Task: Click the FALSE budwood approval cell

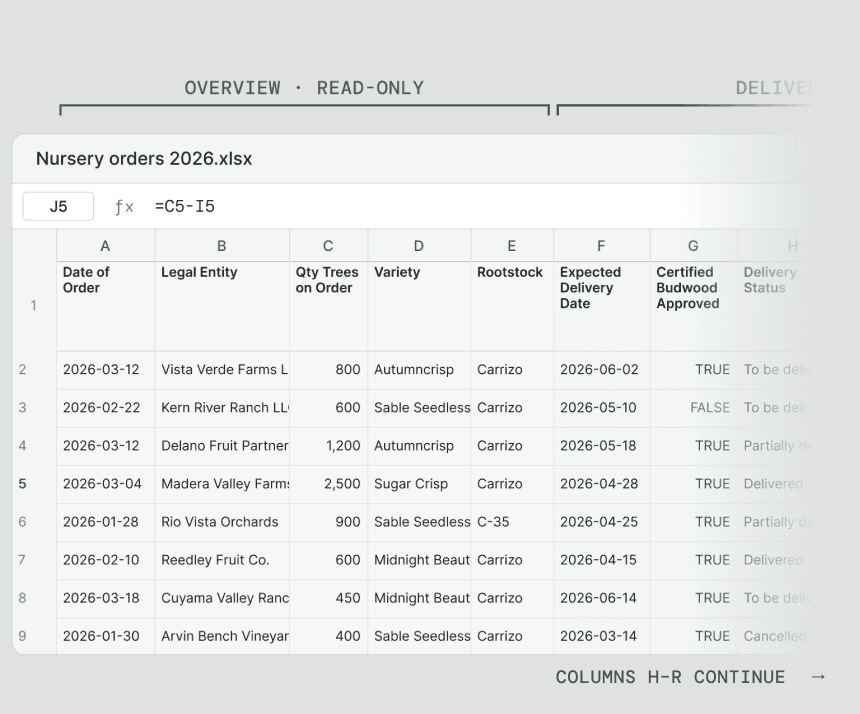Action: (694, 408)
